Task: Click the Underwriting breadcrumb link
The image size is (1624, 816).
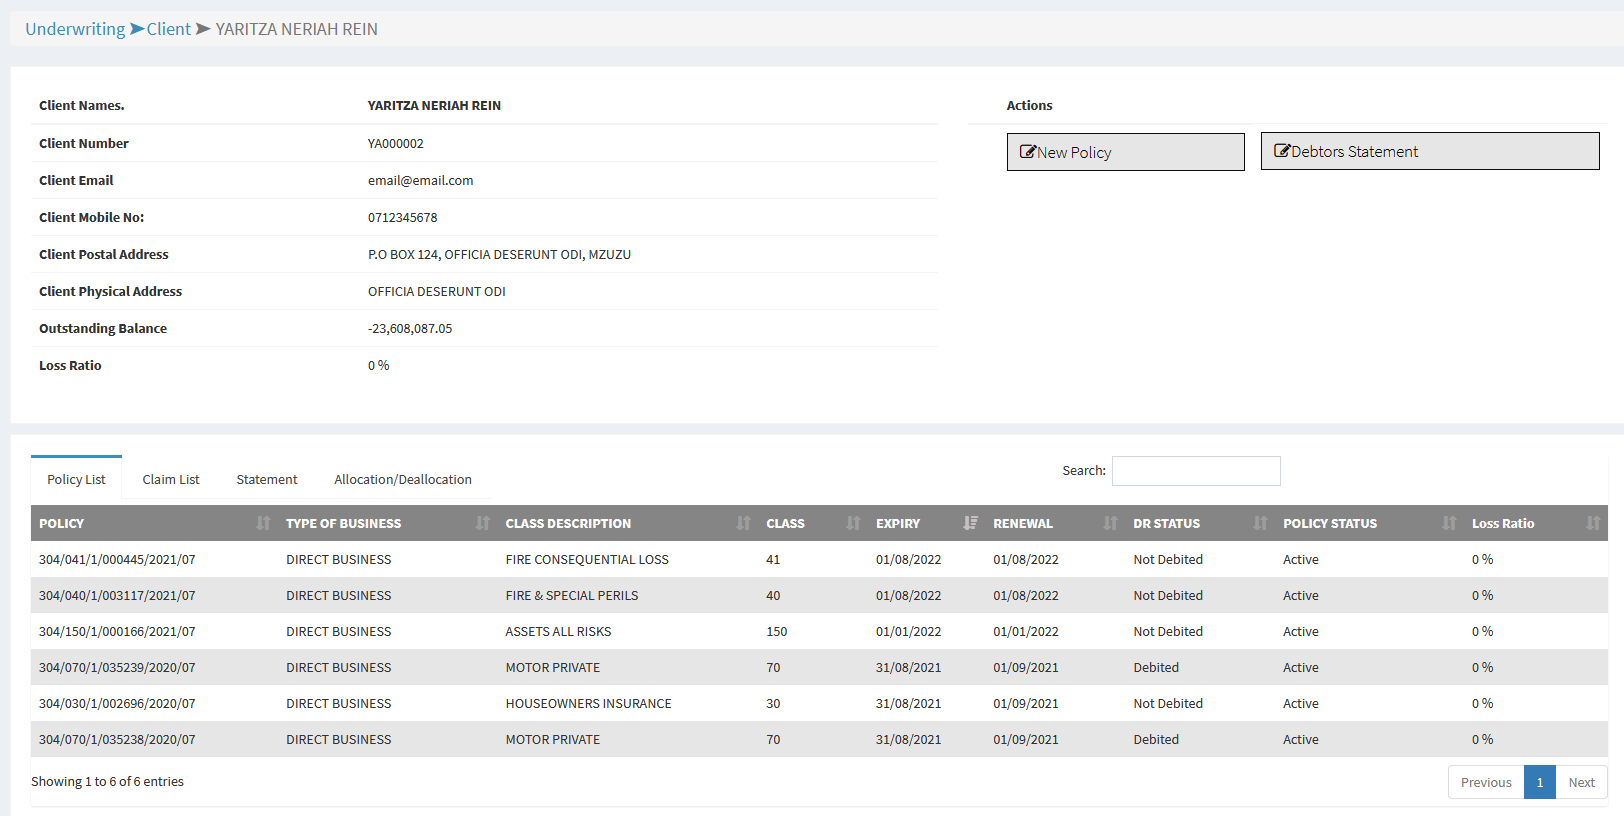Action: pos(75,29)
